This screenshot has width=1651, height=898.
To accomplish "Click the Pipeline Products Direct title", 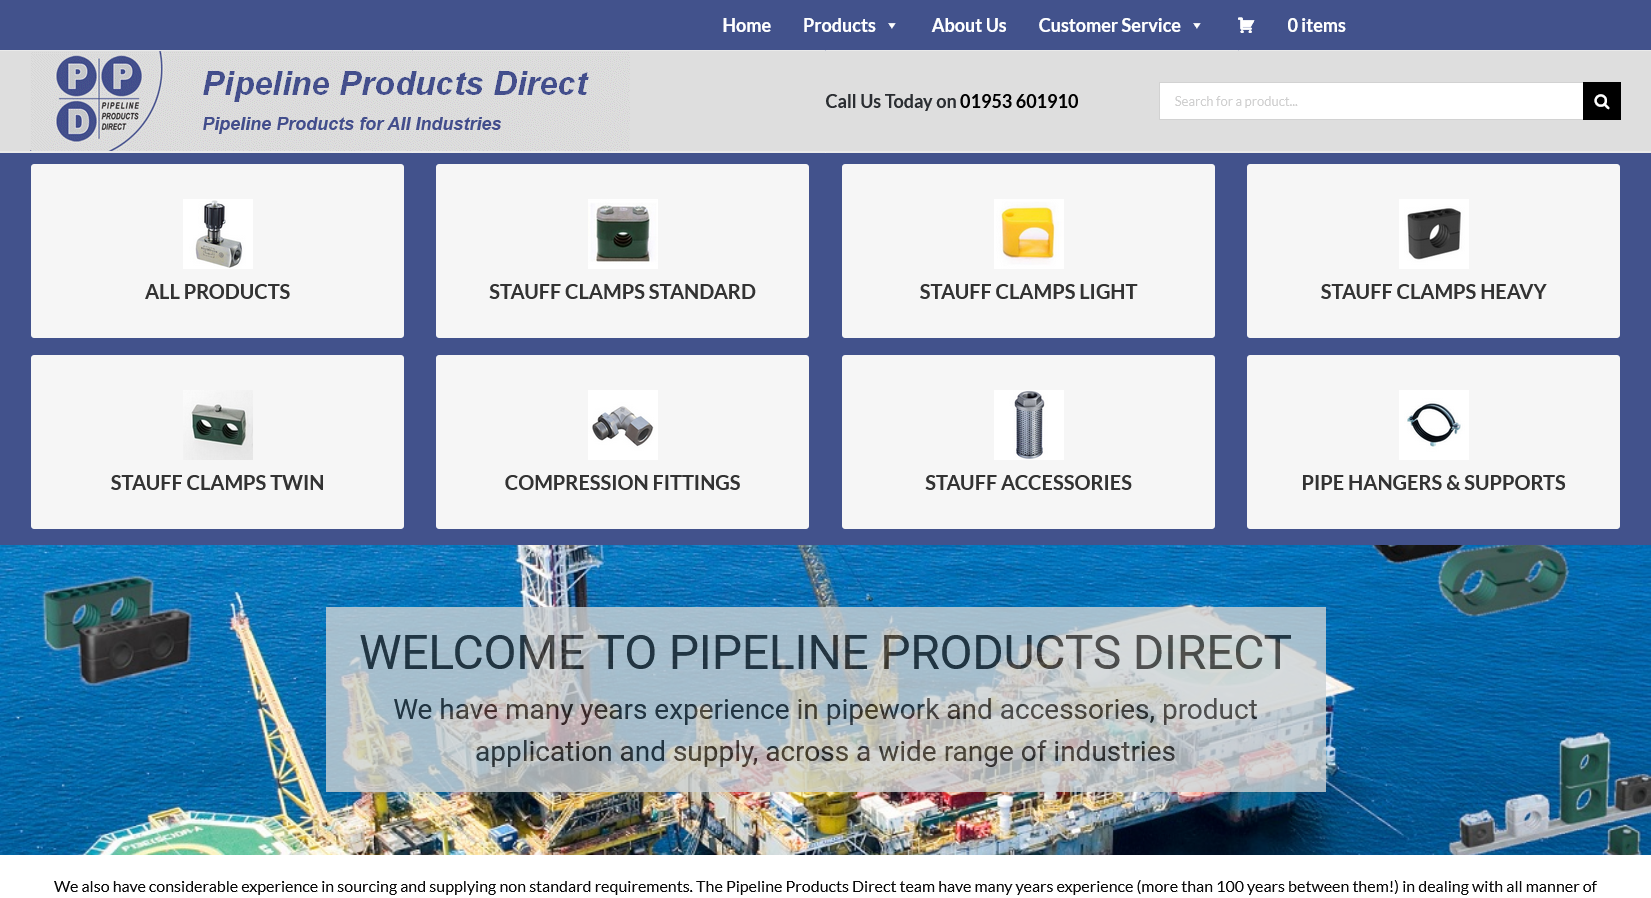I will 395,84.
